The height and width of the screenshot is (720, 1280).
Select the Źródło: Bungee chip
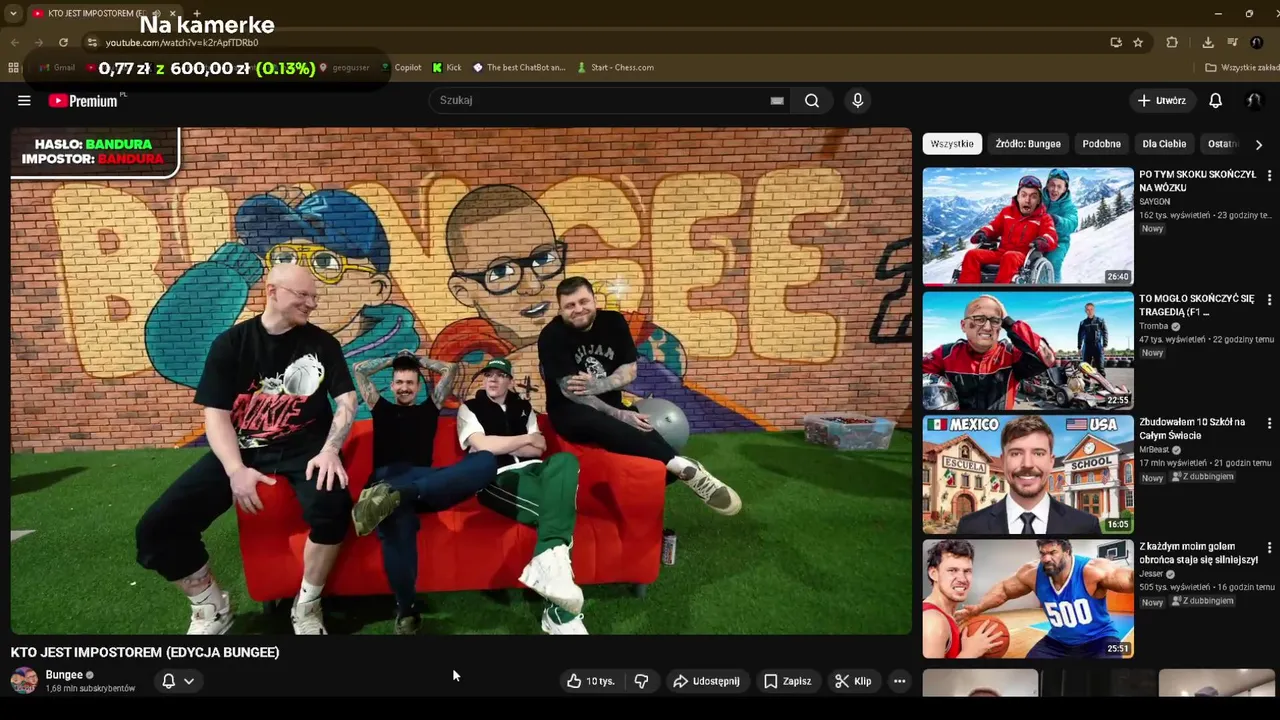[x=1028, y=144]
